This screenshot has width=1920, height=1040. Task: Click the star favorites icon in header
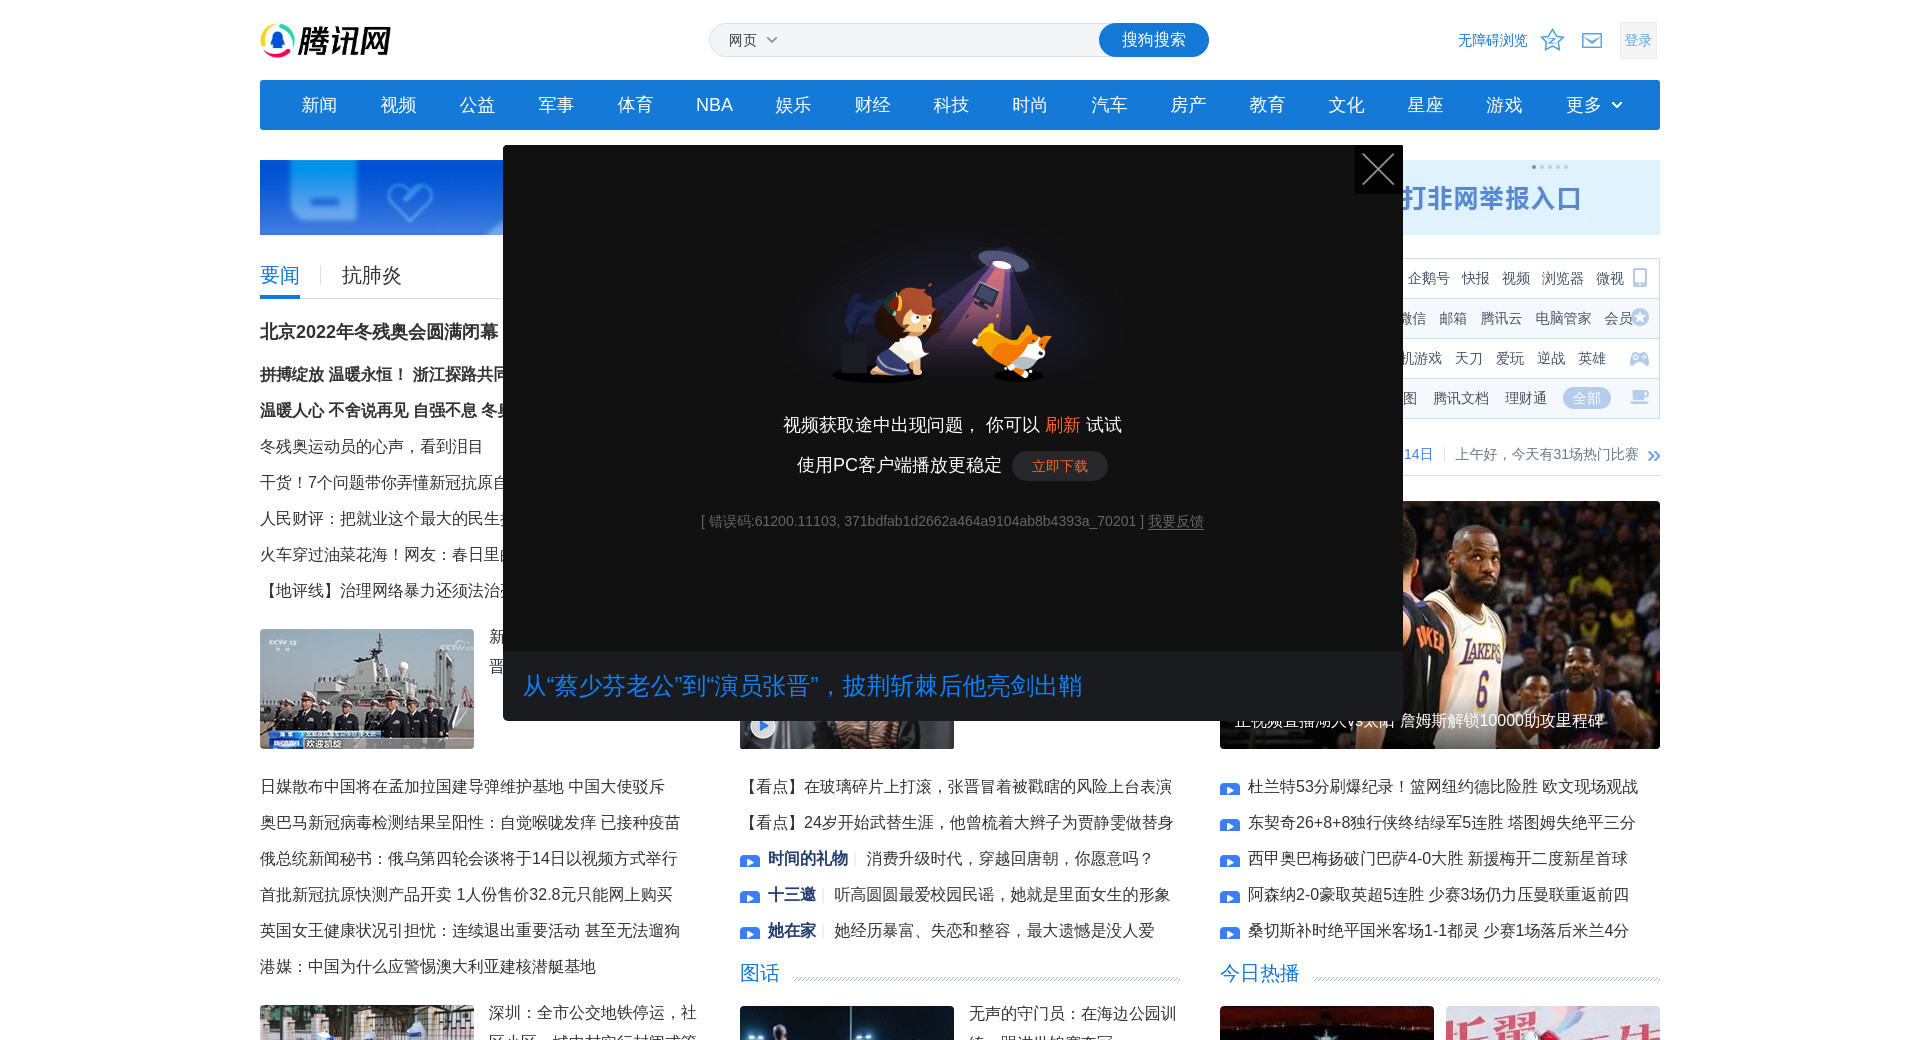click(x=1551, y=40)
